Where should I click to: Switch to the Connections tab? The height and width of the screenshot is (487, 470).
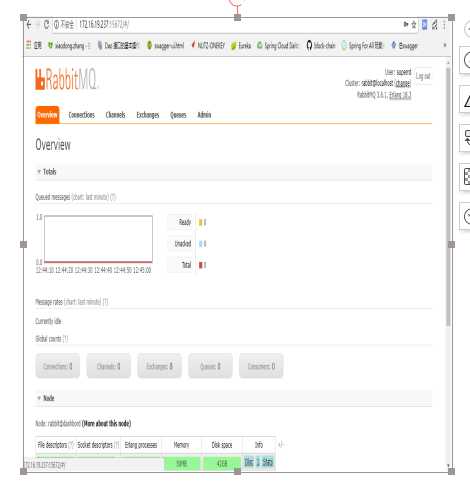click(x=82, y=115)
